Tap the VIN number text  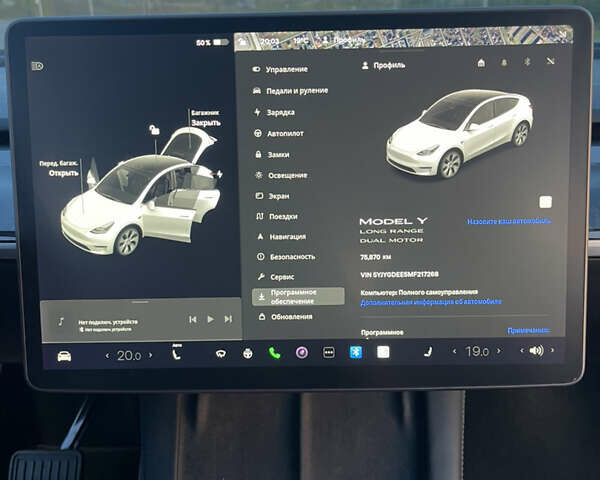(399, 274)
